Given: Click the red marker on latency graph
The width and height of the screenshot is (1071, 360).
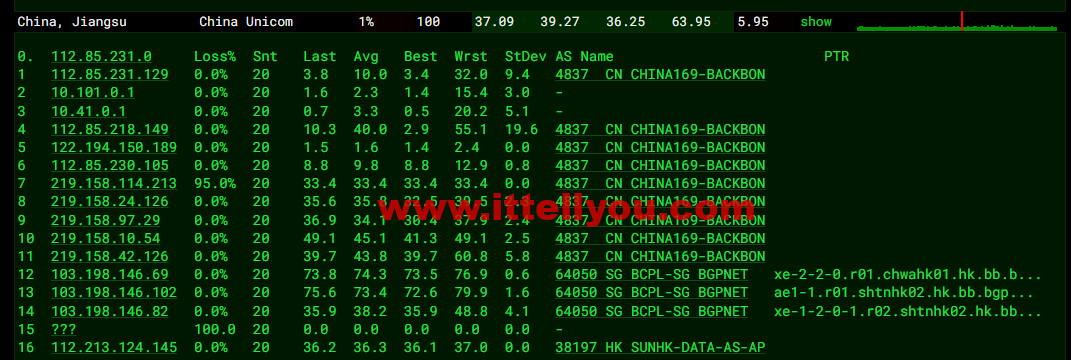Looking at the screenshot, I should [x=962, y=21].
